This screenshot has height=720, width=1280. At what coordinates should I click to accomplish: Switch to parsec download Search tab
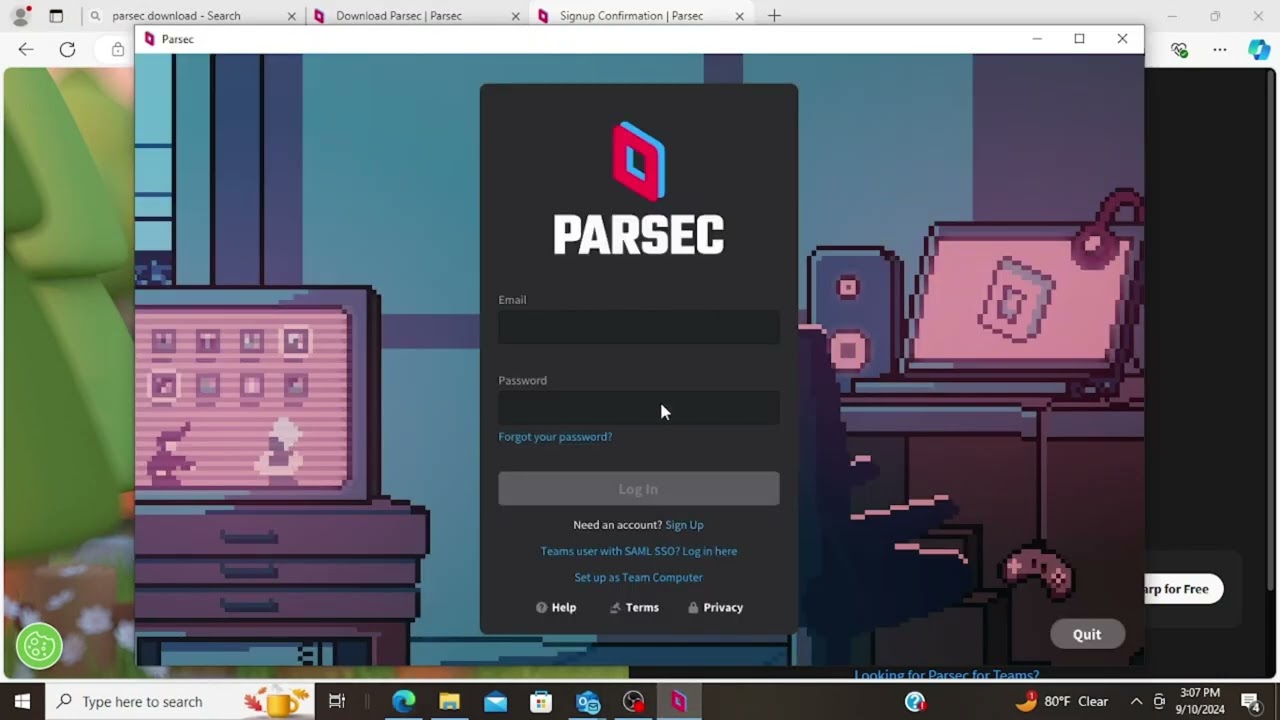tap(176, 16)
